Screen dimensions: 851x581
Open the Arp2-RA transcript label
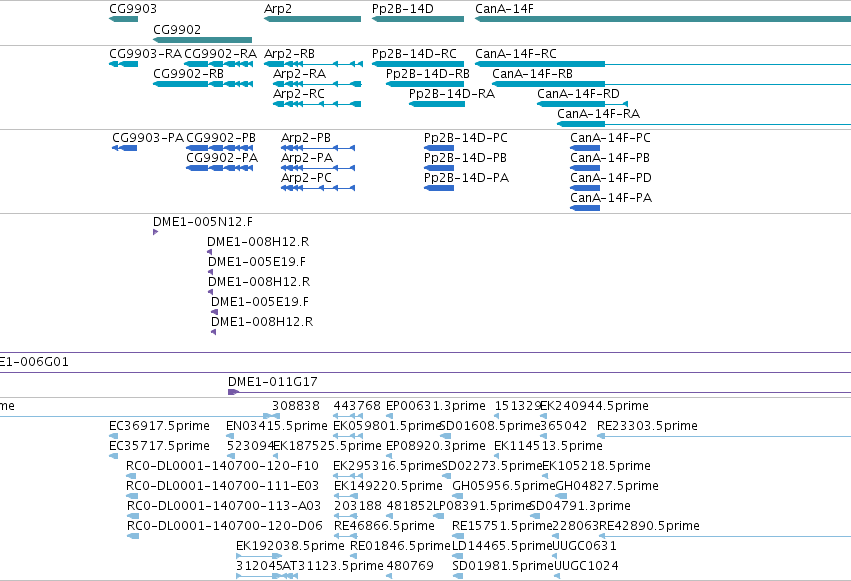pos(300,74)
